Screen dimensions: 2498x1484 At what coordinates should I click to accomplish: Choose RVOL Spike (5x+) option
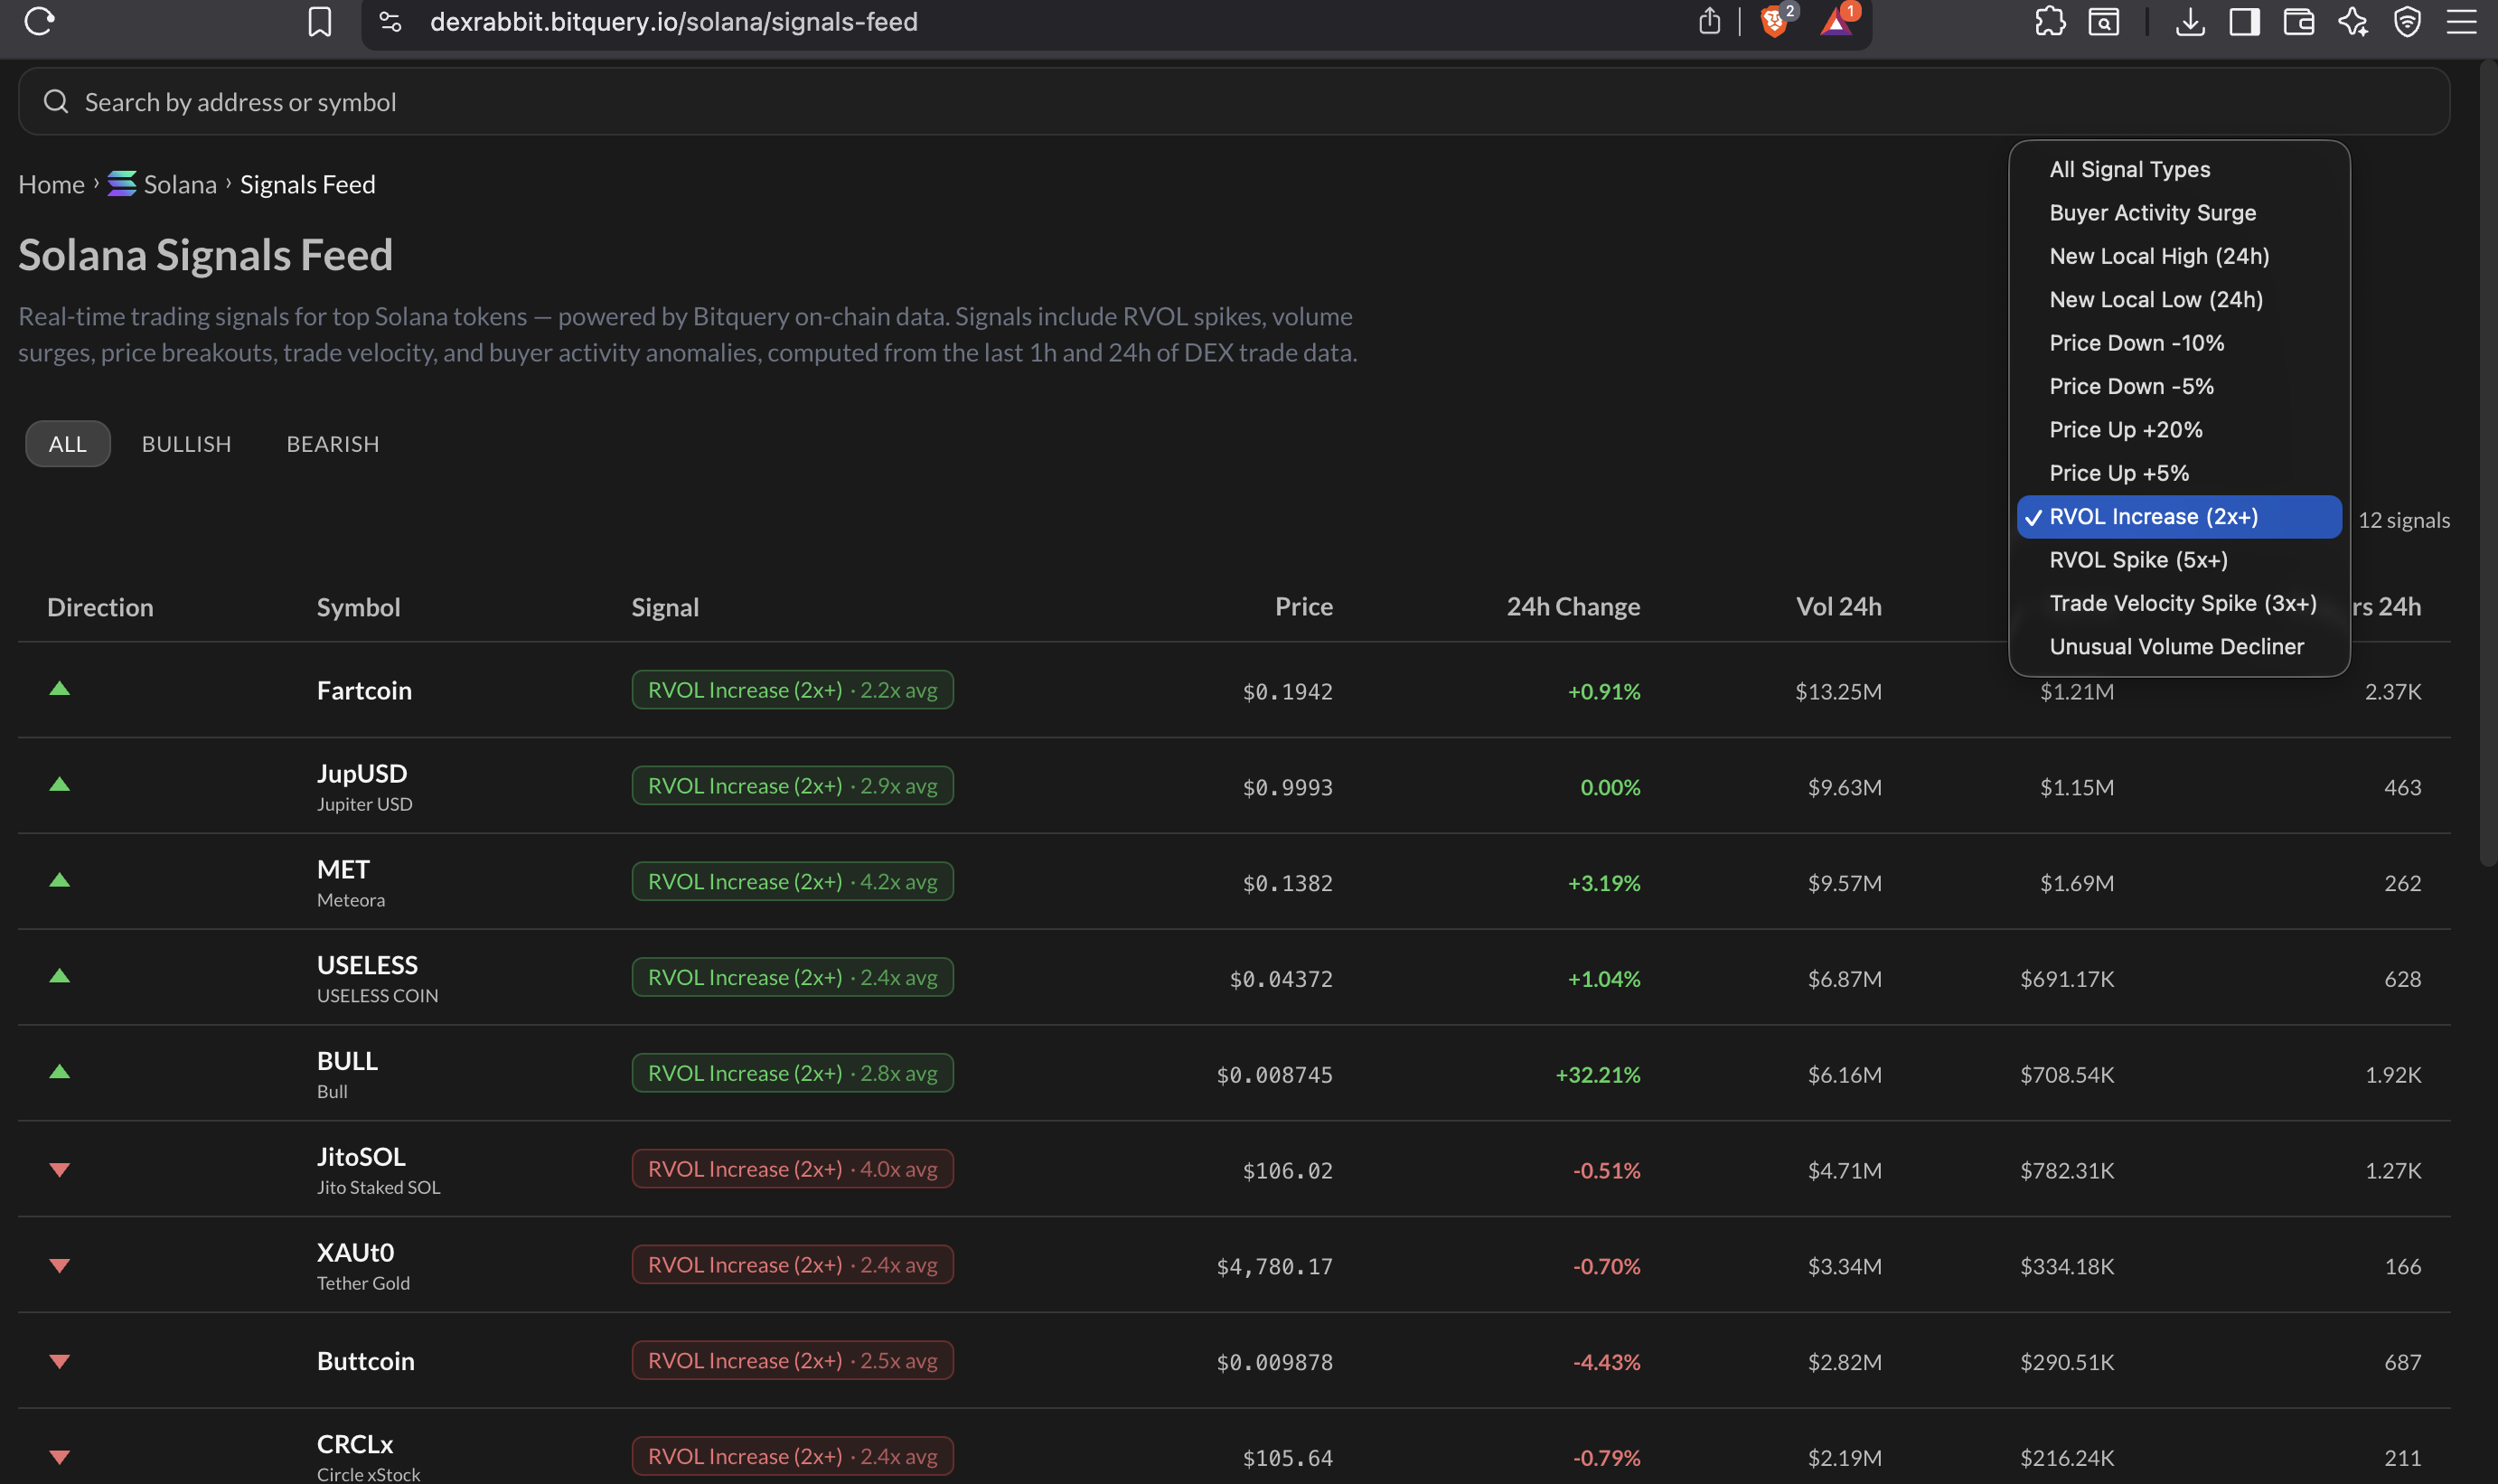(2138, 560)
